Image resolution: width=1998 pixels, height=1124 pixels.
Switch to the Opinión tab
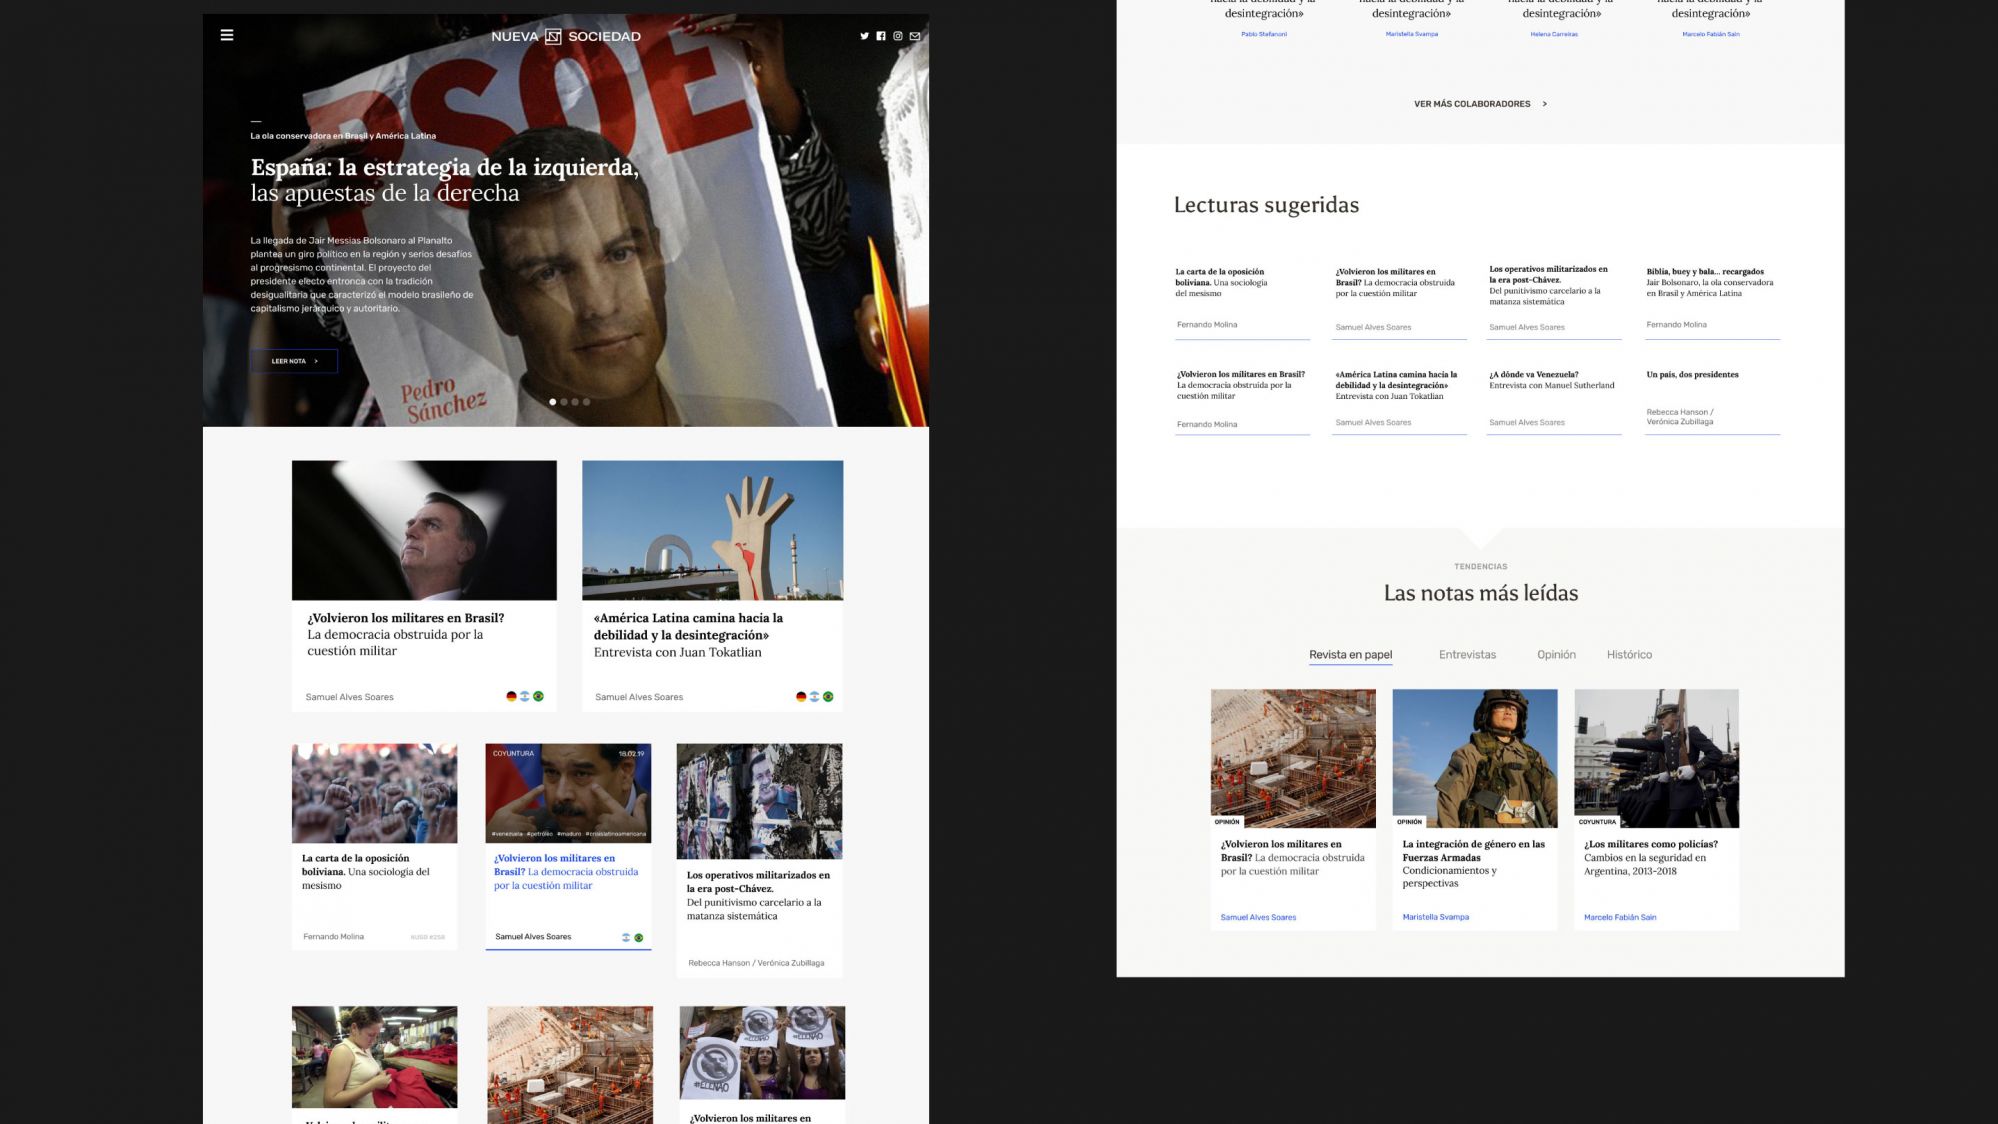1556,655
